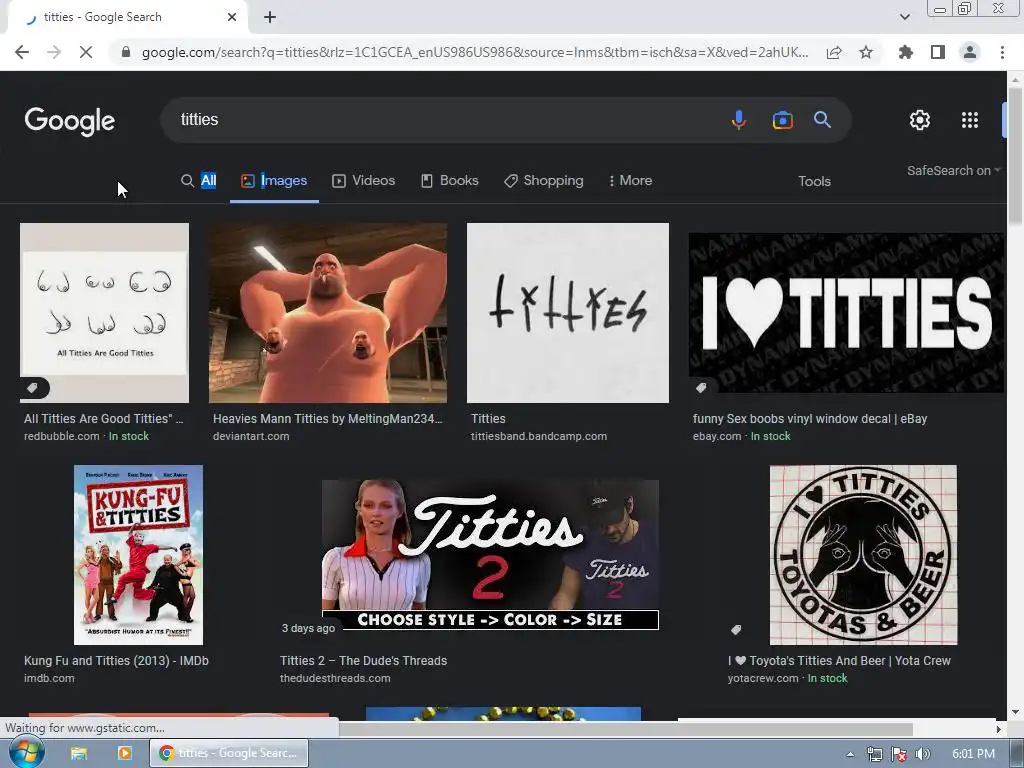Image resolution: width=1024 pixels, height=768 pixels.
Task: Toggle the browser side panel icon
Action: click(938, 52)
